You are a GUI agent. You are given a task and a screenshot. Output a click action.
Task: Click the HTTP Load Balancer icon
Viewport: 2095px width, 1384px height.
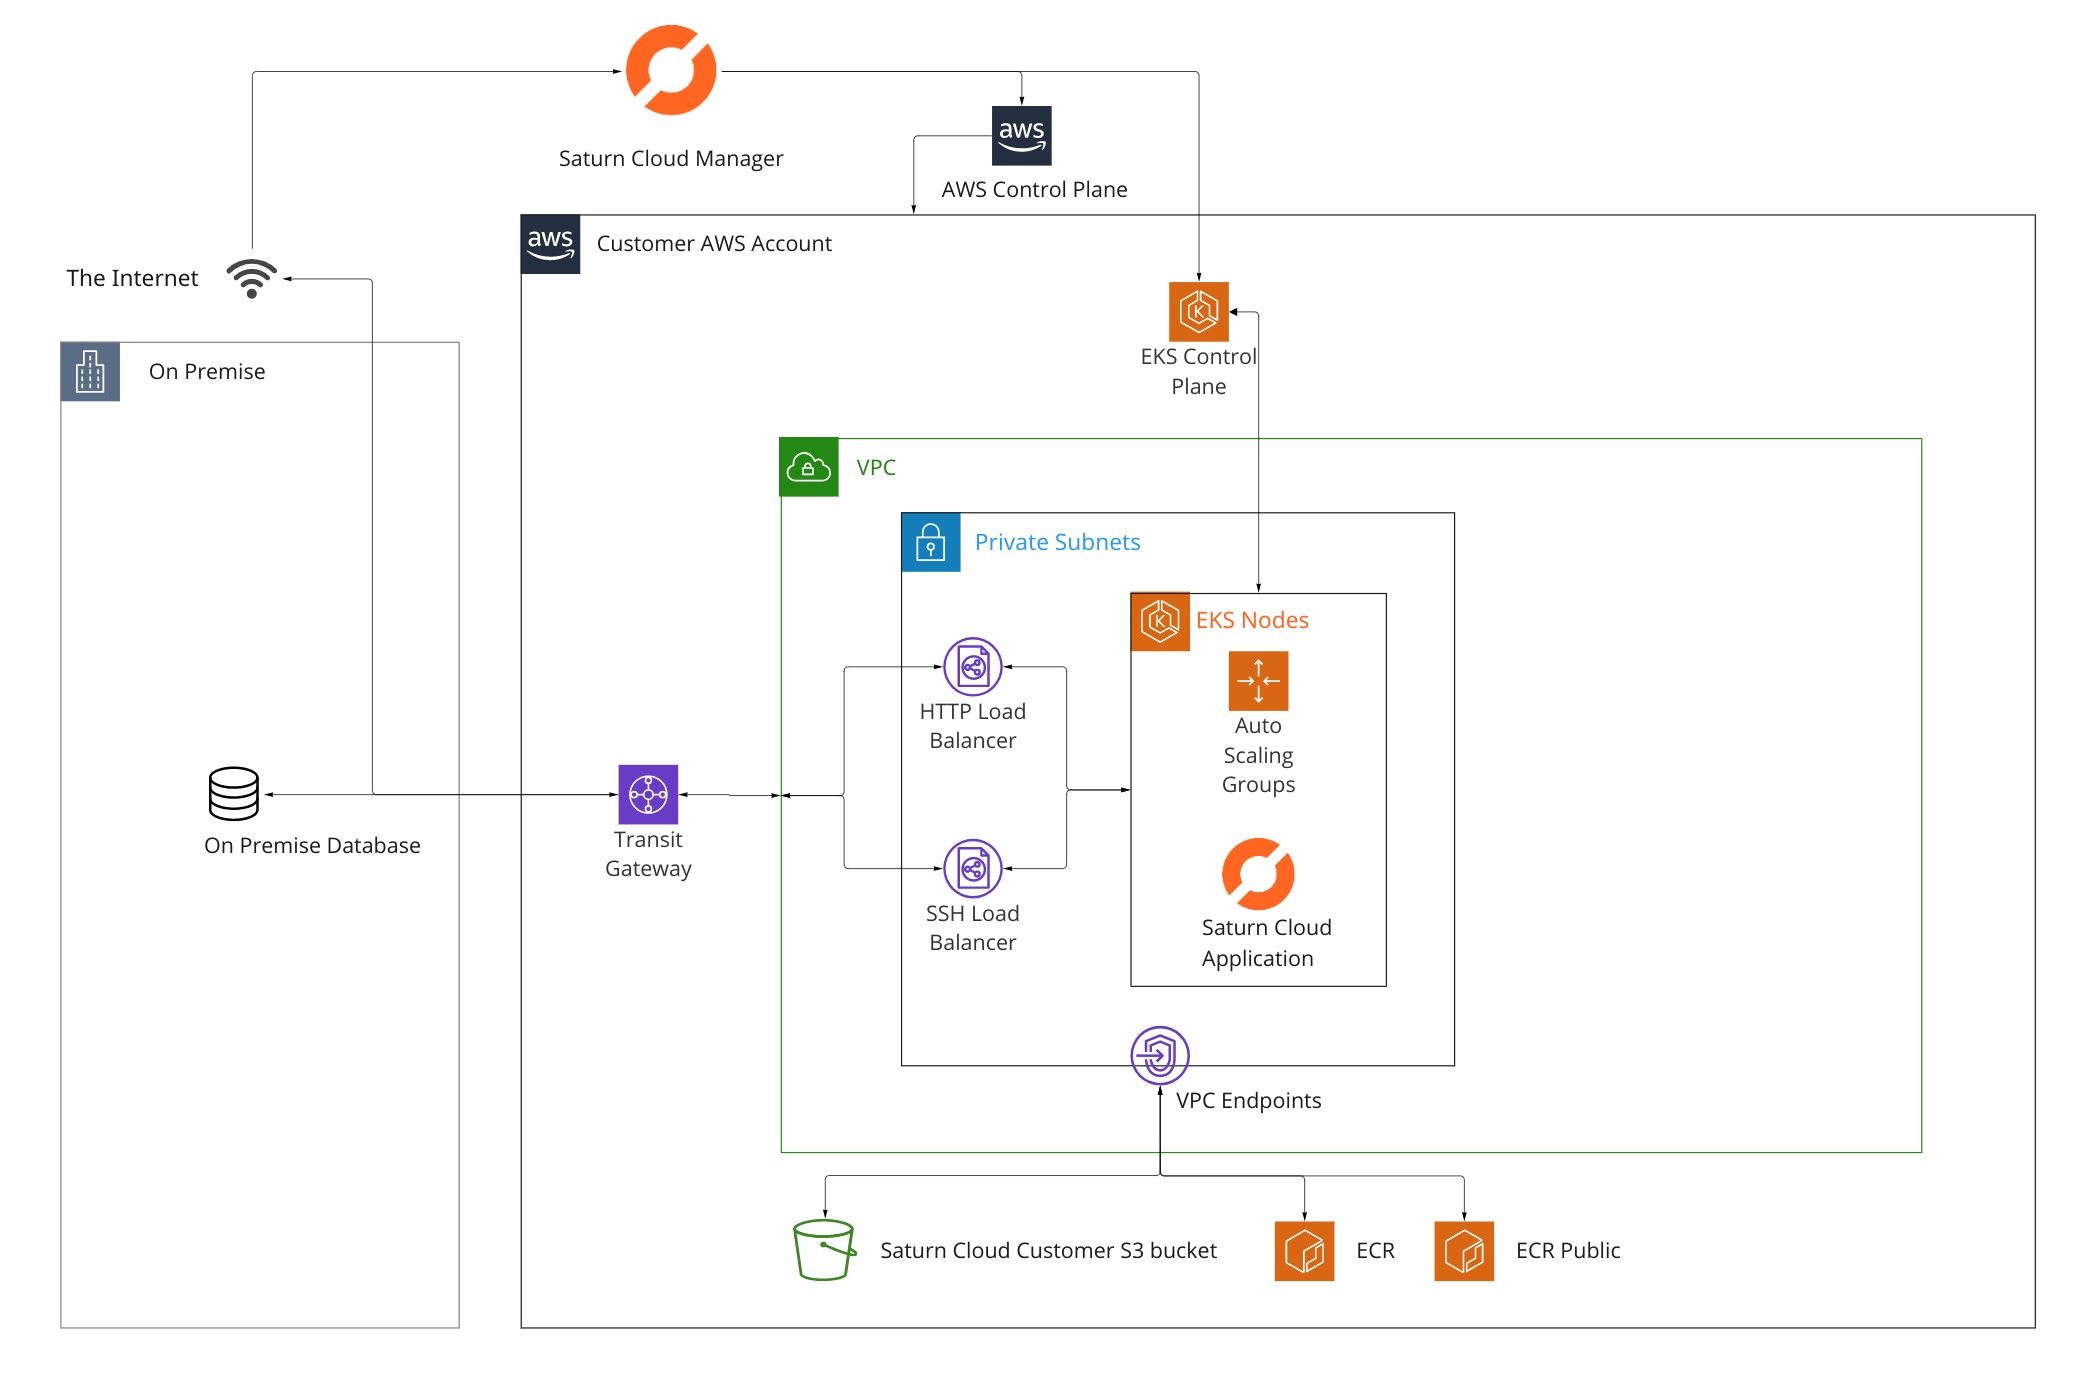tap(973, 666)
